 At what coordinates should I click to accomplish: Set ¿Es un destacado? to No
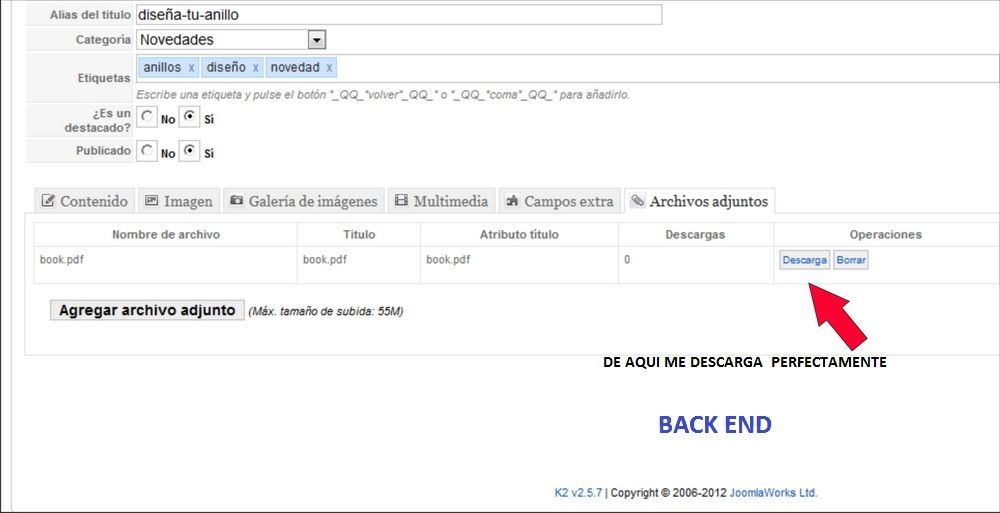(x=147, y=117)
